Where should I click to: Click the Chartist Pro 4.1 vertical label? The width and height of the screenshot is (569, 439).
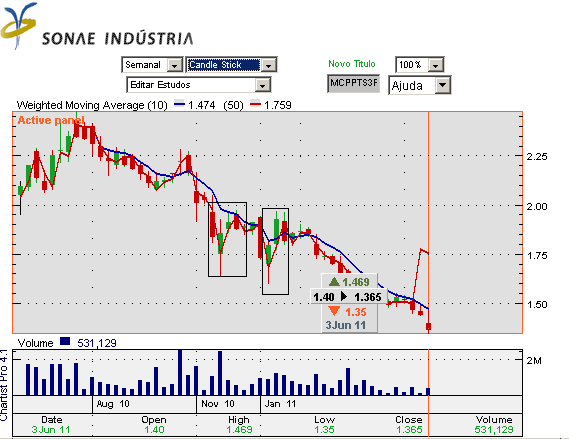click(4, 385)
